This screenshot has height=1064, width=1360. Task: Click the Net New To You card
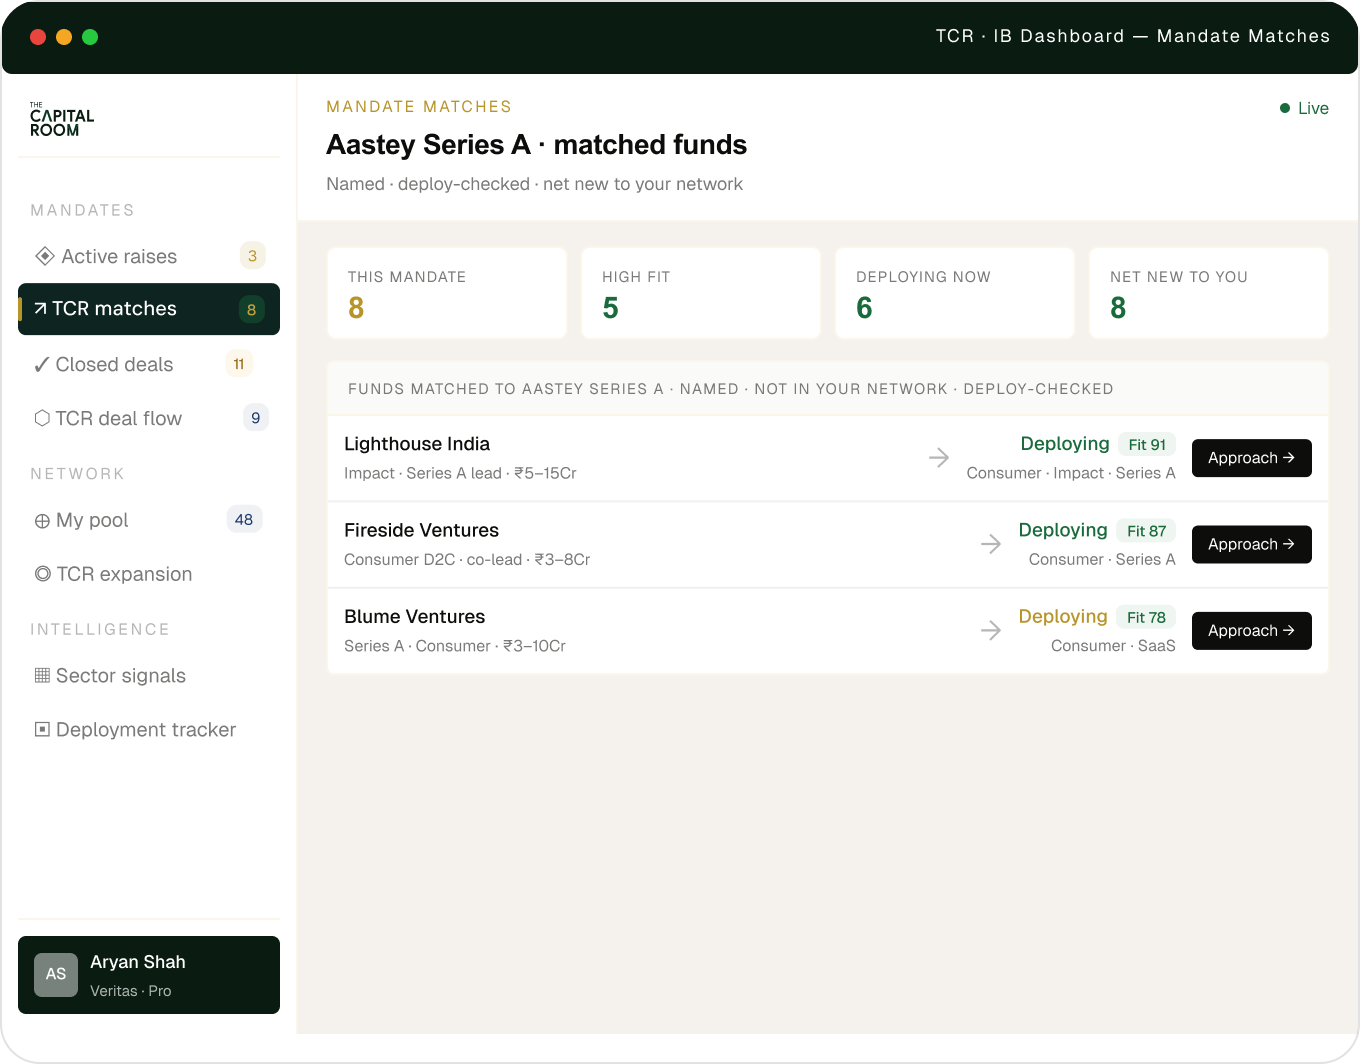(x=1209, y=293)
